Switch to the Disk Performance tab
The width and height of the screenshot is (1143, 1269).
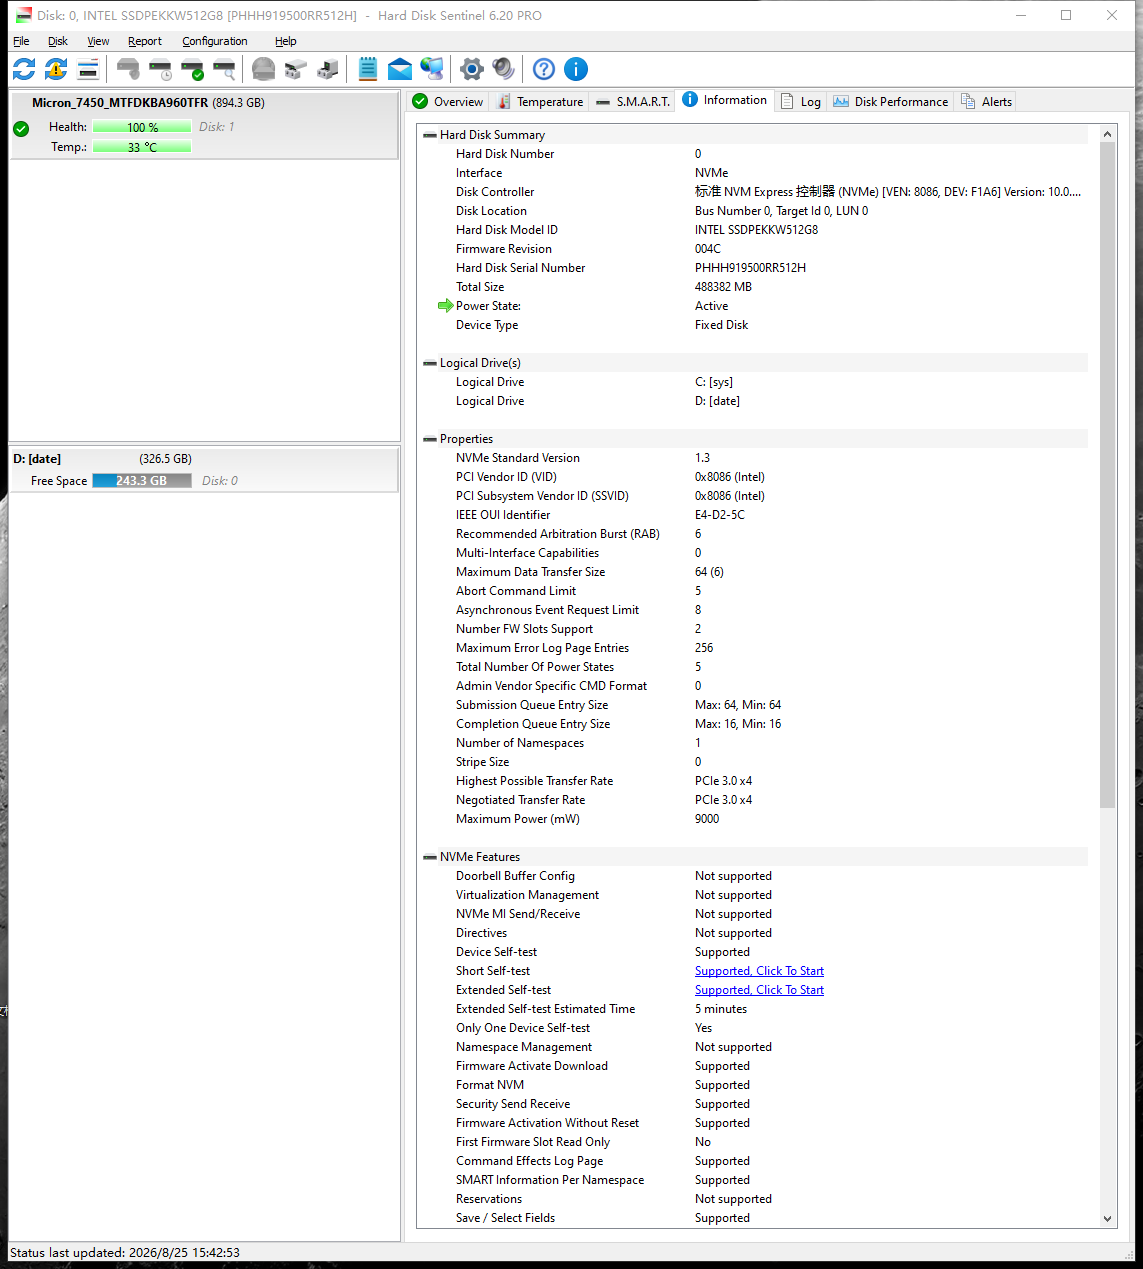pos(890,101)
